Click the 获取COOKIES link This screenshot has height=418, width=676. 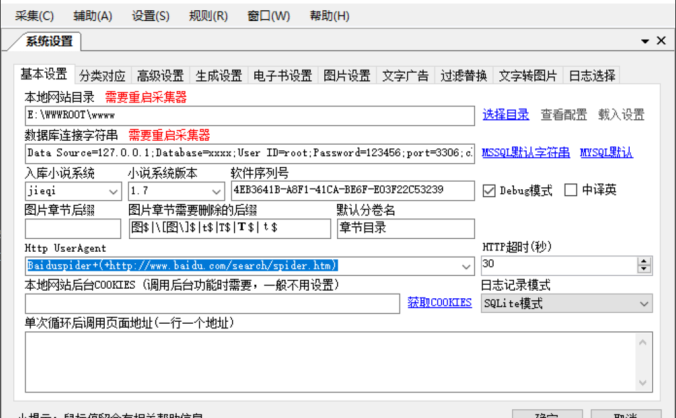click(439, 302)
